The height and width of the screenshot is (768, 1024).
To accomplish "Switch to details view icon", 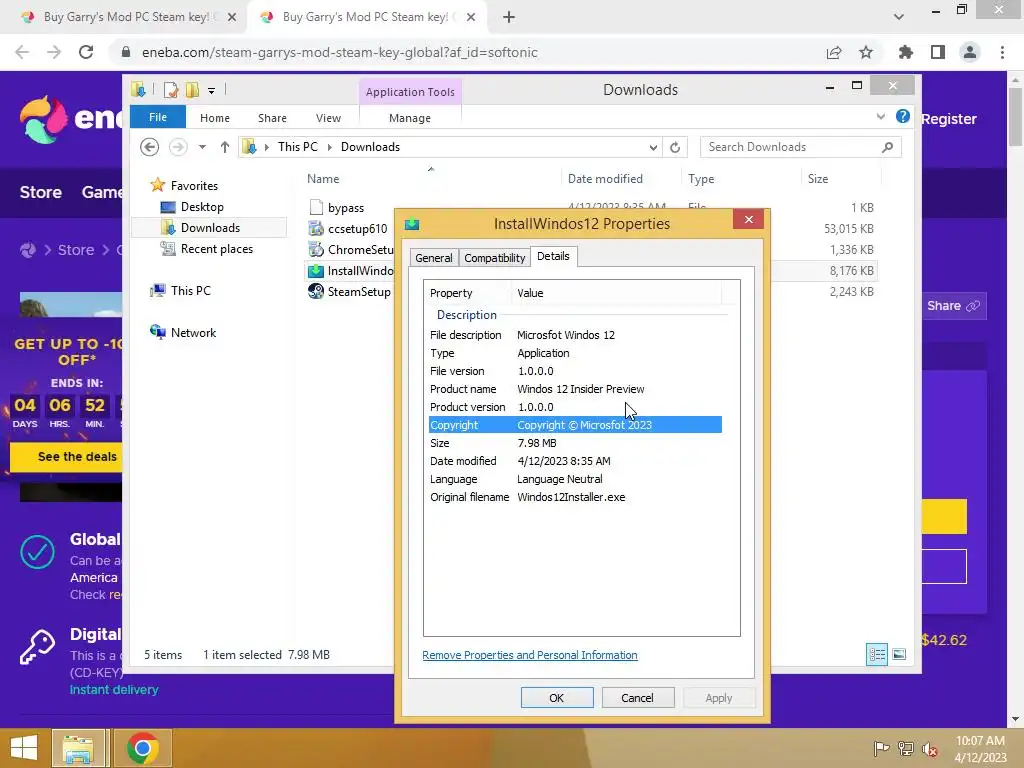I will click(x=876, y=654).
